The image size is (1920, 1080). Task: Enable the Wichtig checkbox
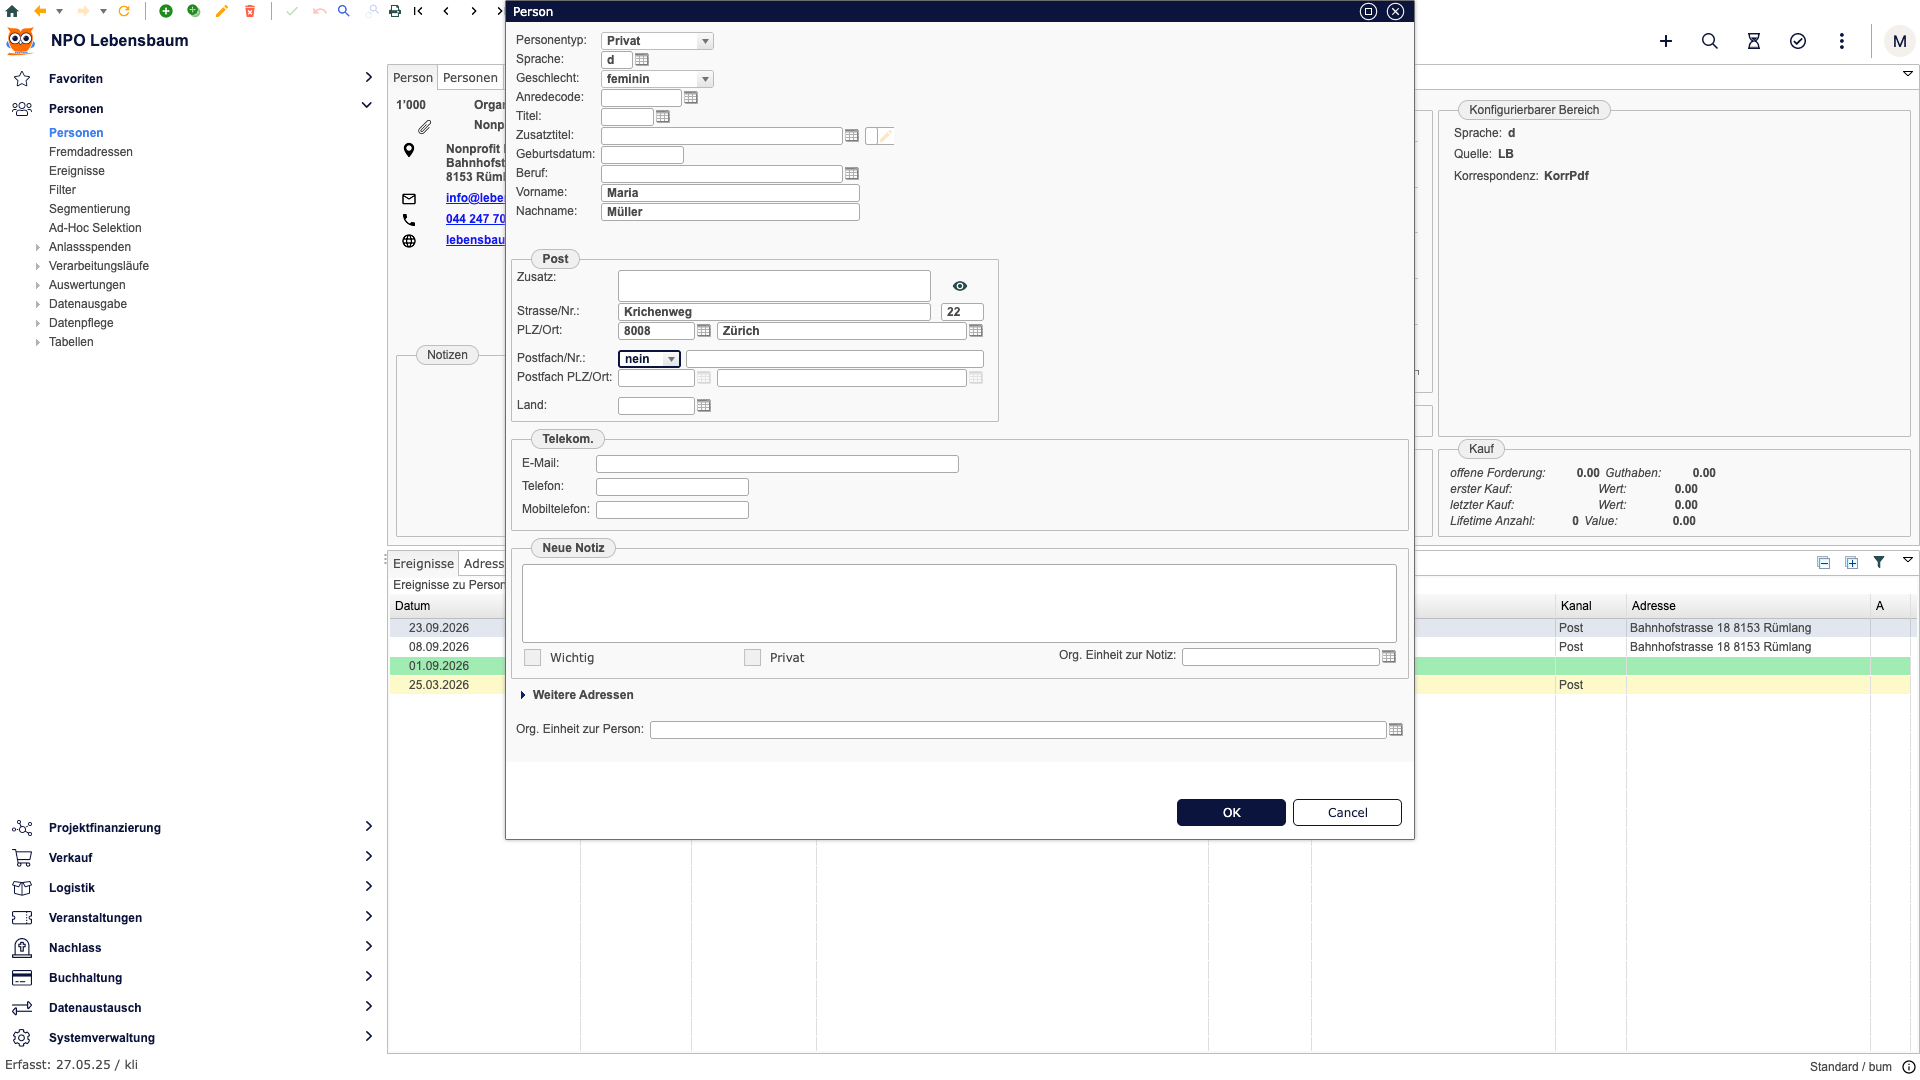point(533,658)
